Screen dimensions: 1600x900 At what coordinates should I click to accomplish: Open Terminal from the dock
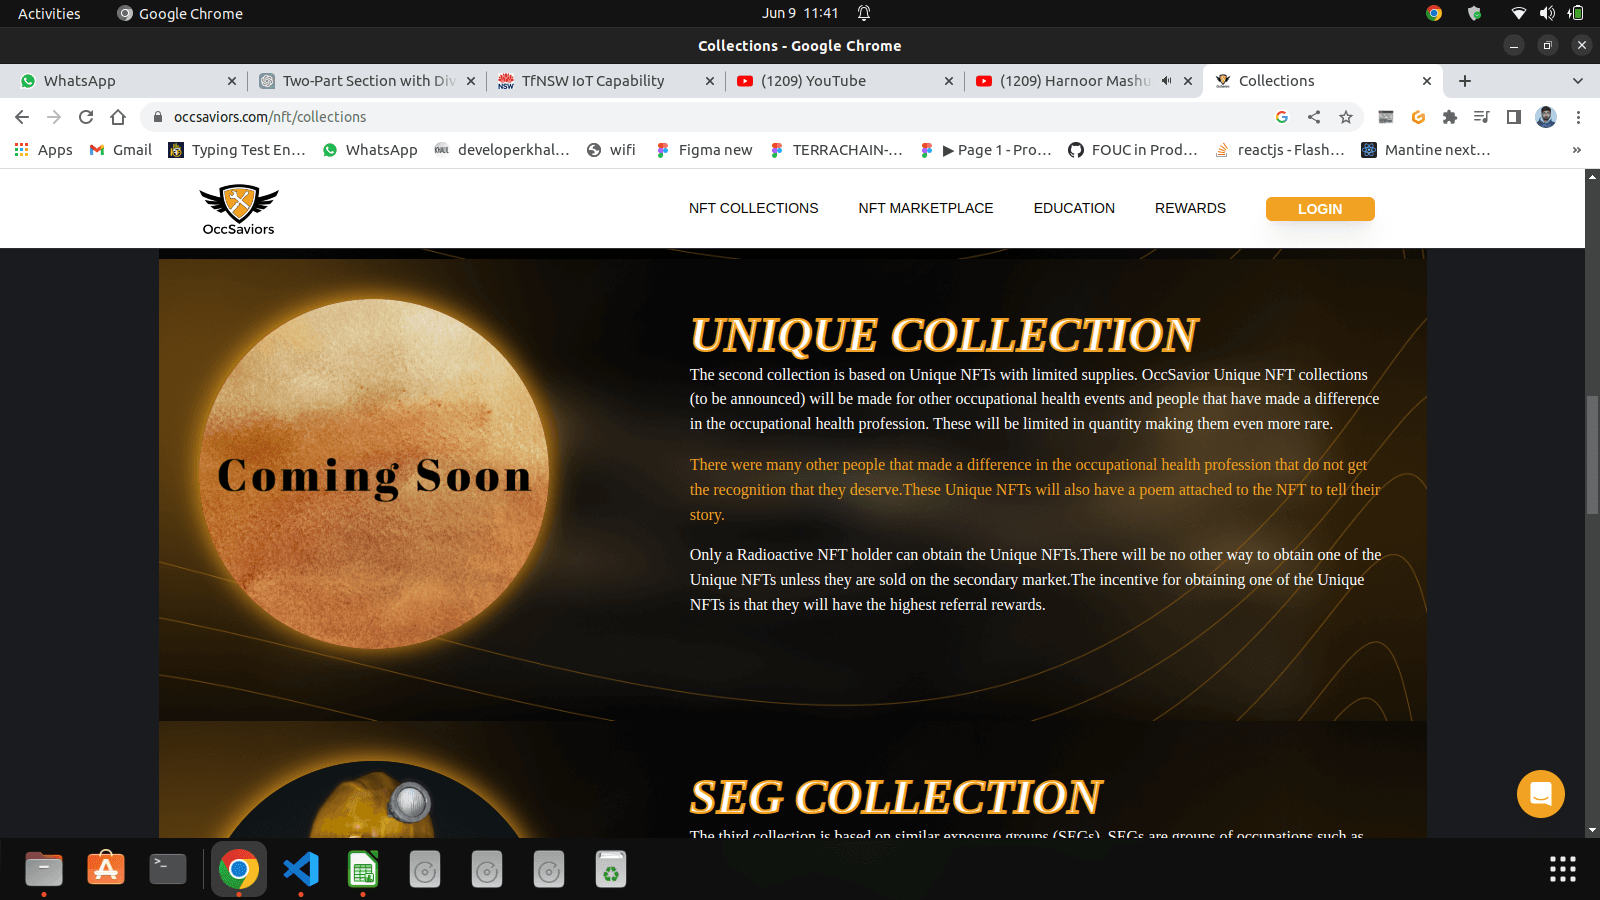(x=168, y=869)
